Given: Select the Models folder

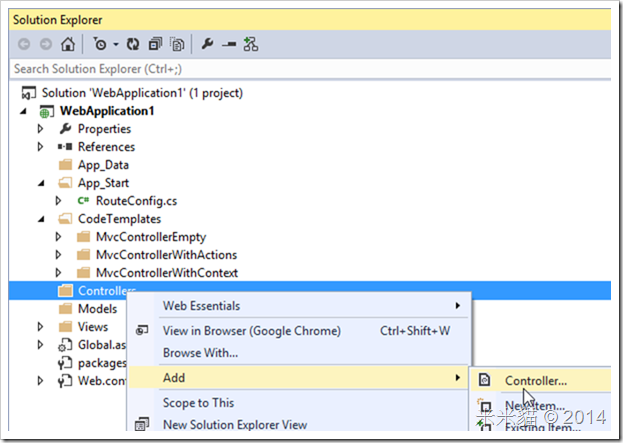Looking at the screenshot, I should [x=97, y=309].
